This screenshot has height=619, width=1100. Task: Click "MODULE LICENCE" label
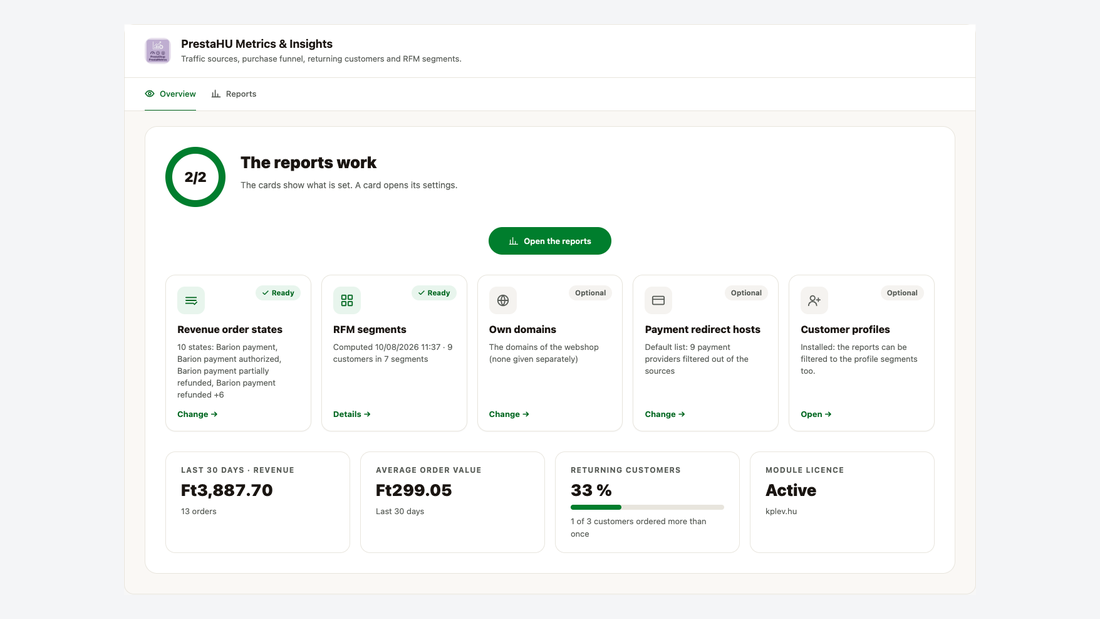(805, 470)
